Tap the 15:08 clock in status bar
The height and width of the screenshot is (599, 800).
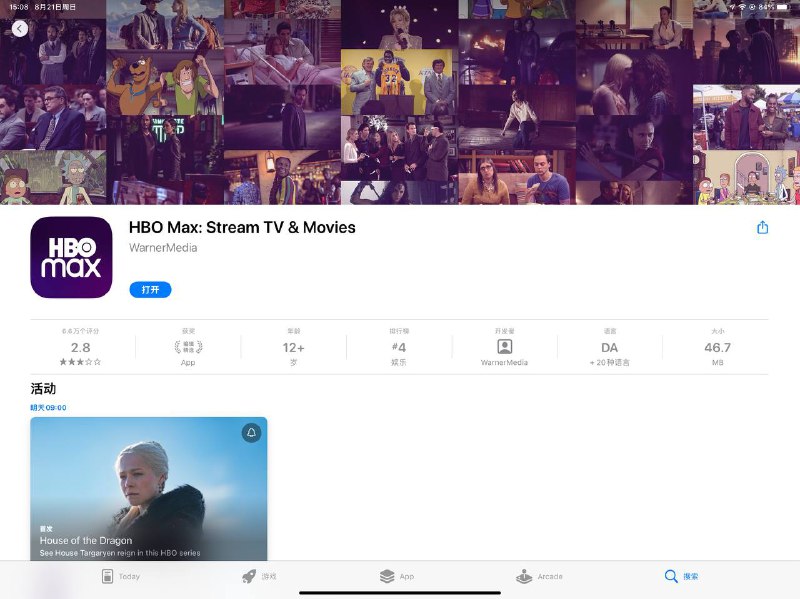click(19, 7)
